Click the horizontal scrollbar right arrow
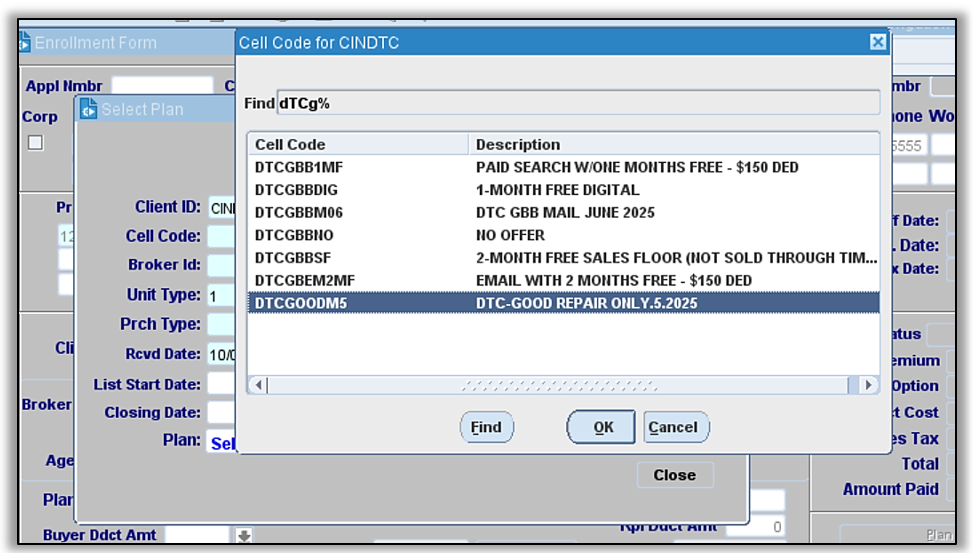973x553 pixels. coord(867,385)
